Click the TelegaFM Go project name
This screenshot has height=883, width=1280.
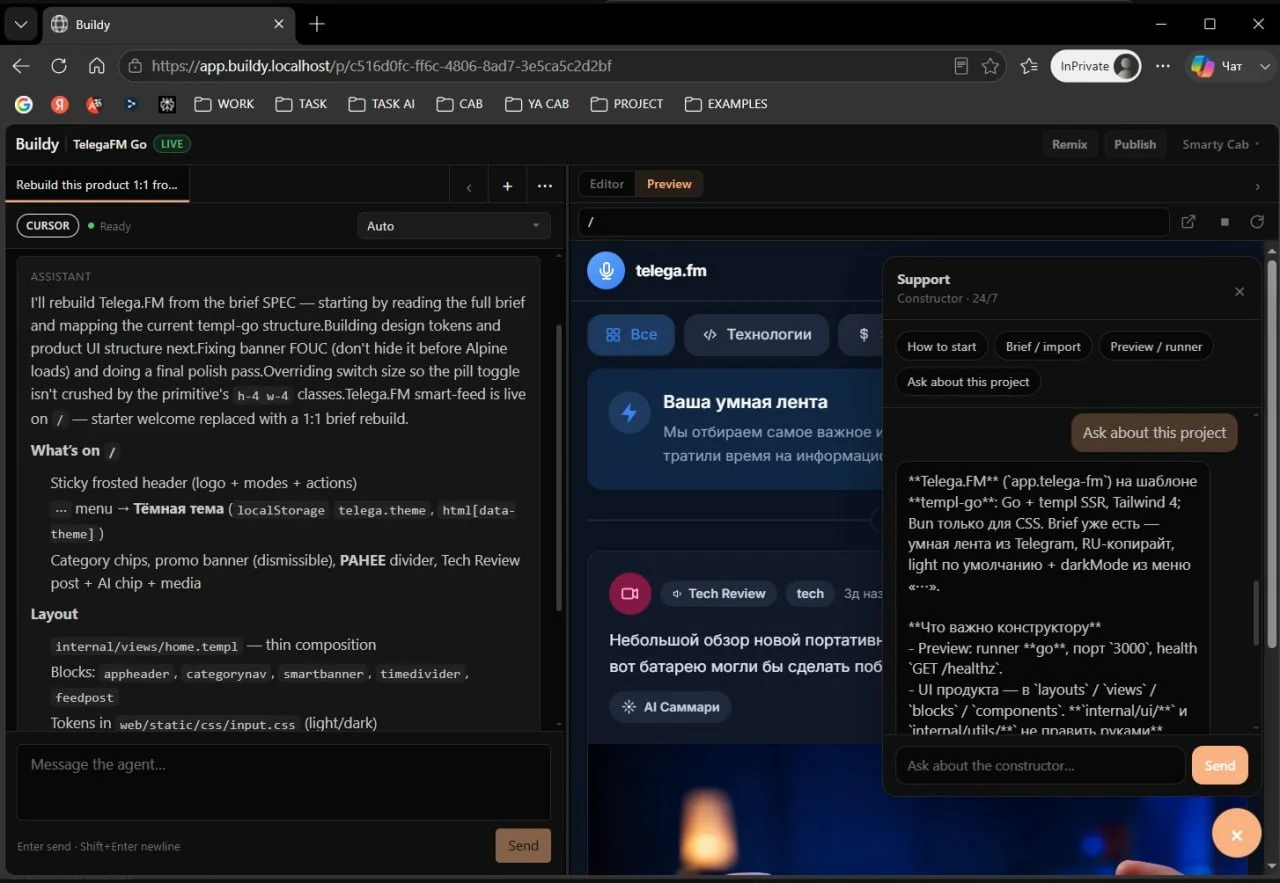tap(110, 144)
